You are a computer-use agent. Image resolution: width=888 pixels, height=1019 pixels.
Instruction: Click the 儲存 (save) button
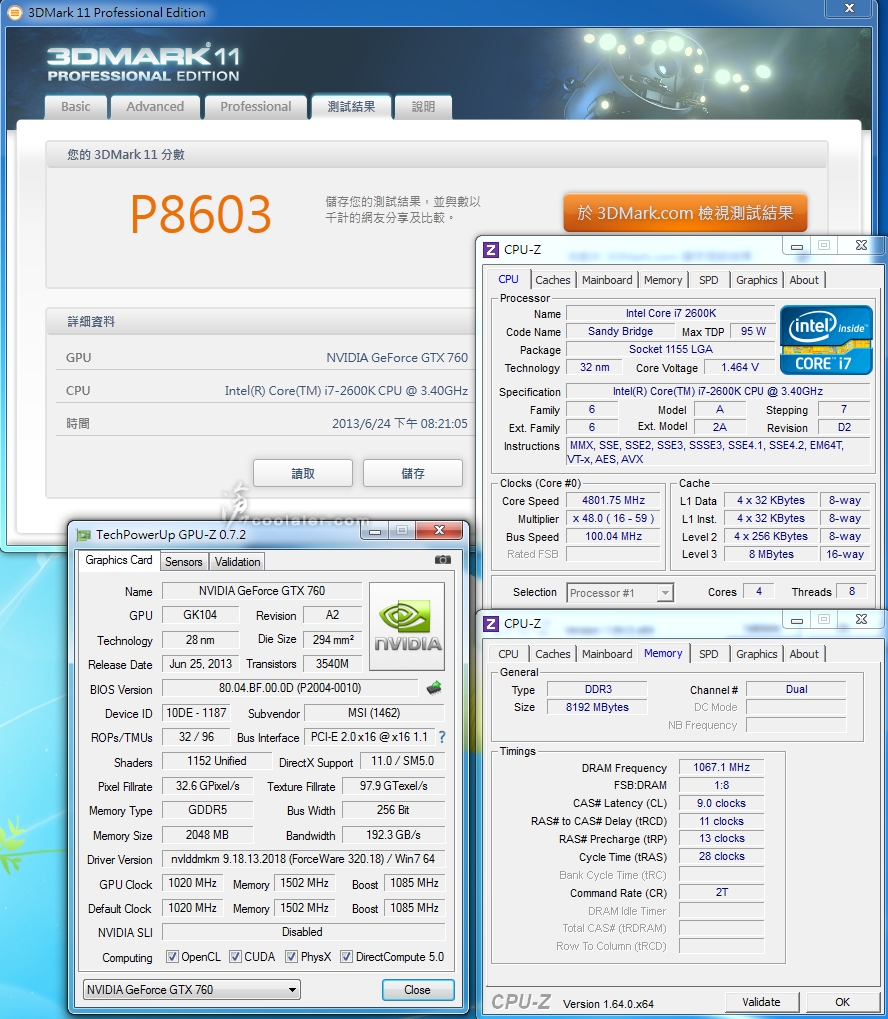tap(413, 473)
